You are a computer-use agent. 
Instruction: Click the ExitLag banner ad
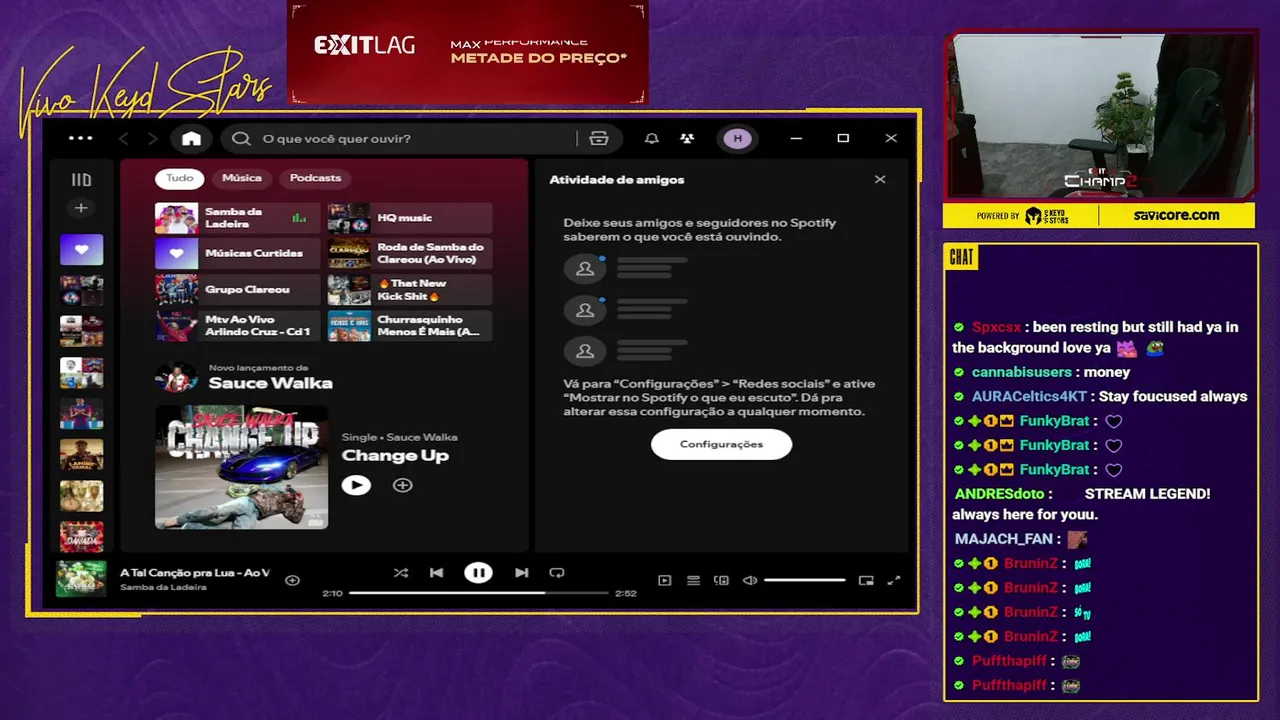pyautogui.click(x=468, y=52)
